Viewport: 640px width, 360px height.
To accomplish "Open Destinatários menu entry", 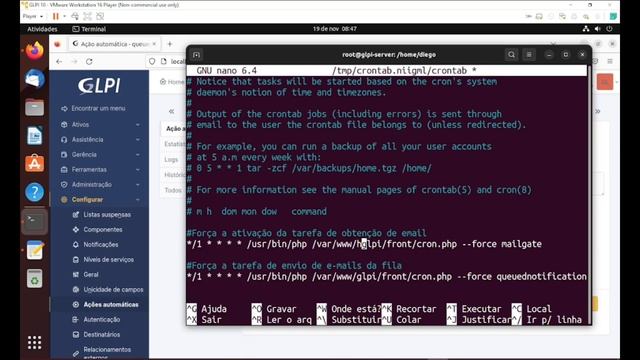I will (x=102, y=335).
